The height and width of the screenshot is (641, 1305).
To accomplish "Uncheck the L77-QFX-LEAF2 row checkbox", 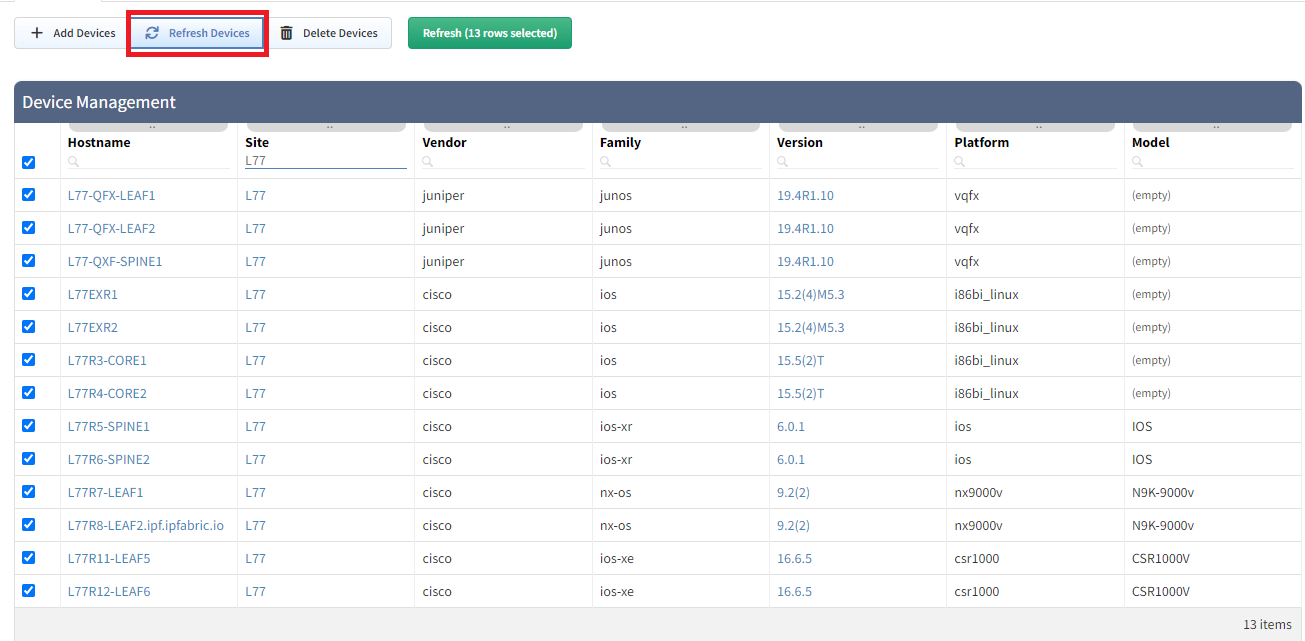I will coord(28,228).
